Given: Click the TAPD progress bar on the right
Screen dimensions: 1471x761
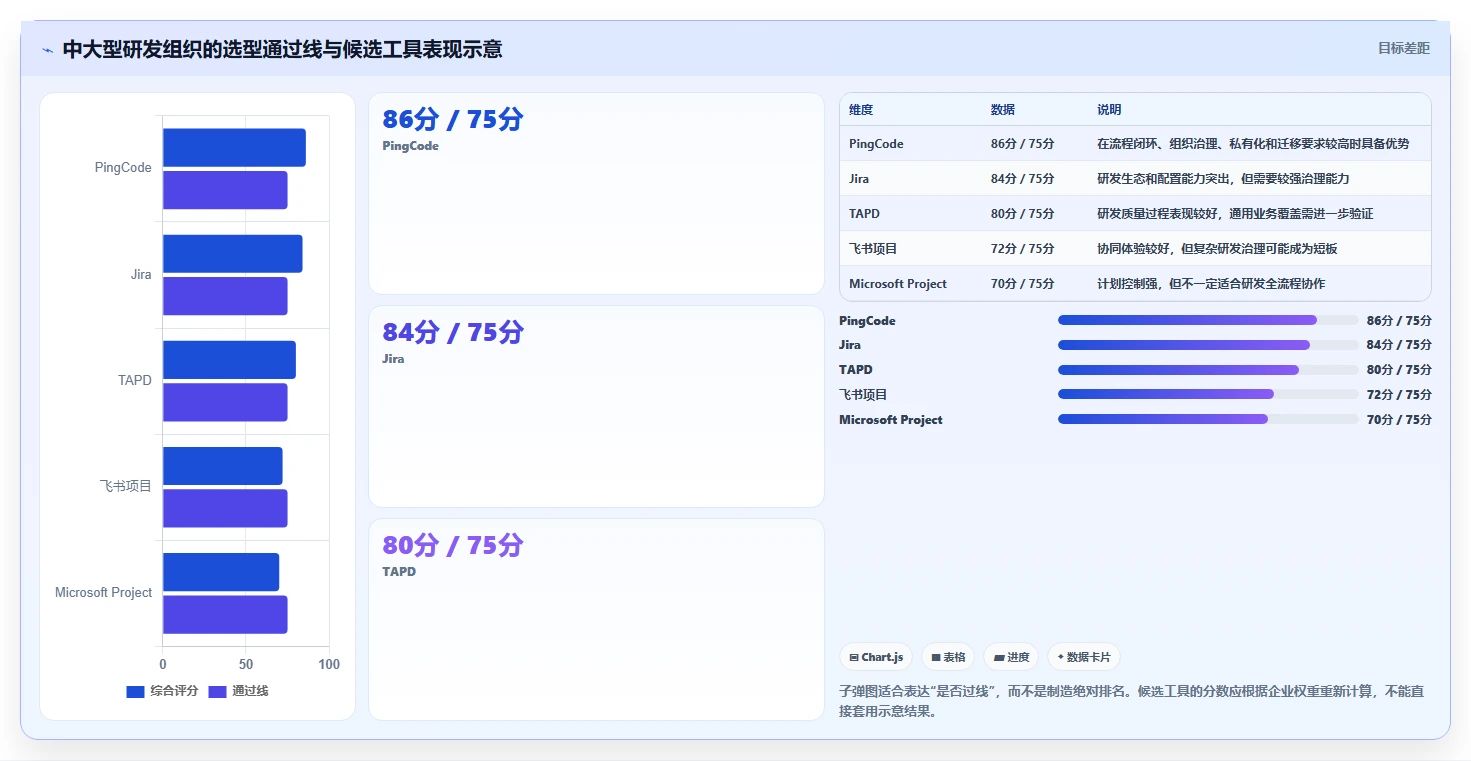Looking at the screenshot, I should [x=1207, y=370].
